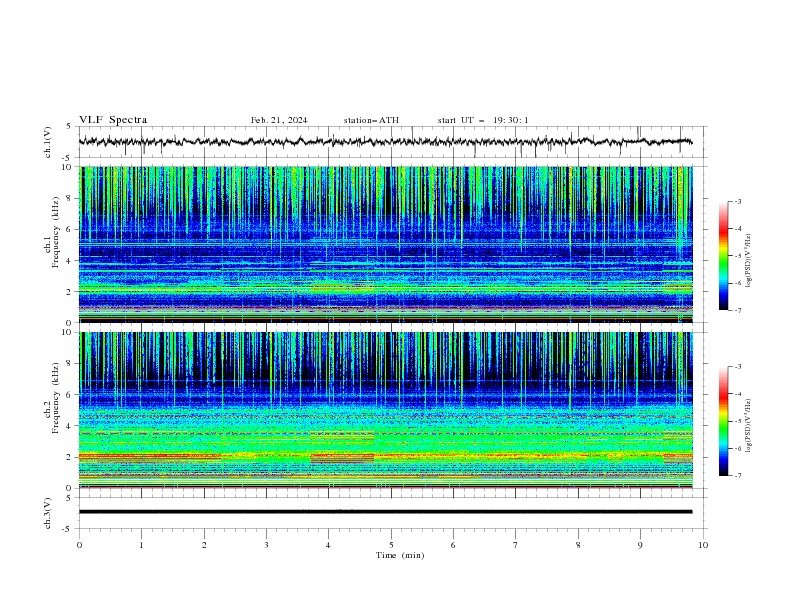Click the time axis tick label "9"

tap(640, 545)
